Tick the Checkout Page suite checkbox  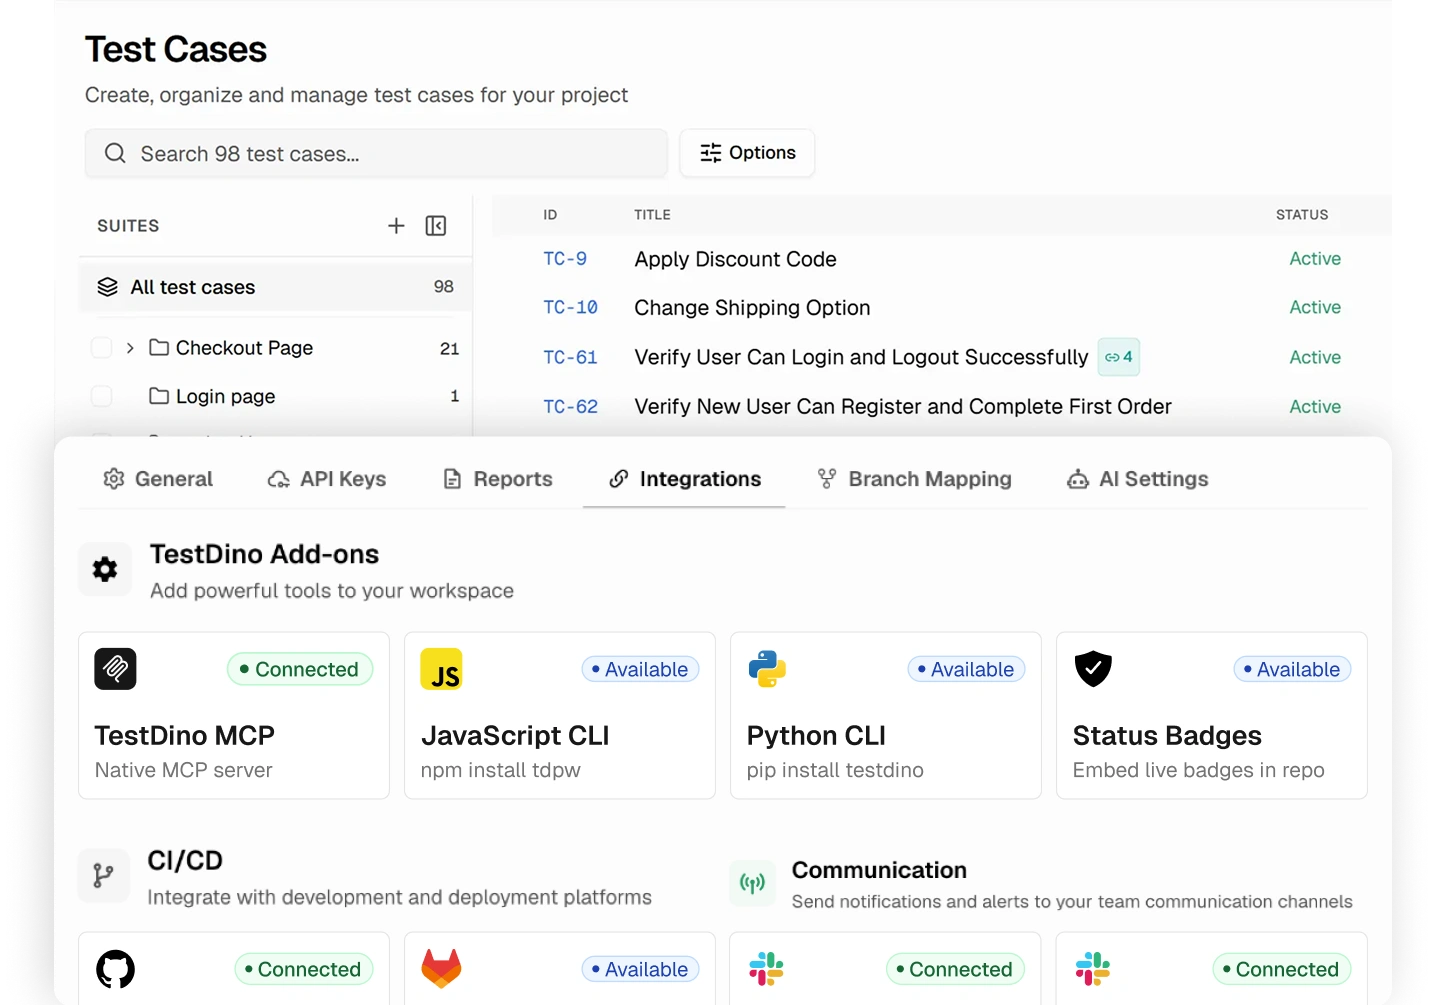[x=101, y=348]
